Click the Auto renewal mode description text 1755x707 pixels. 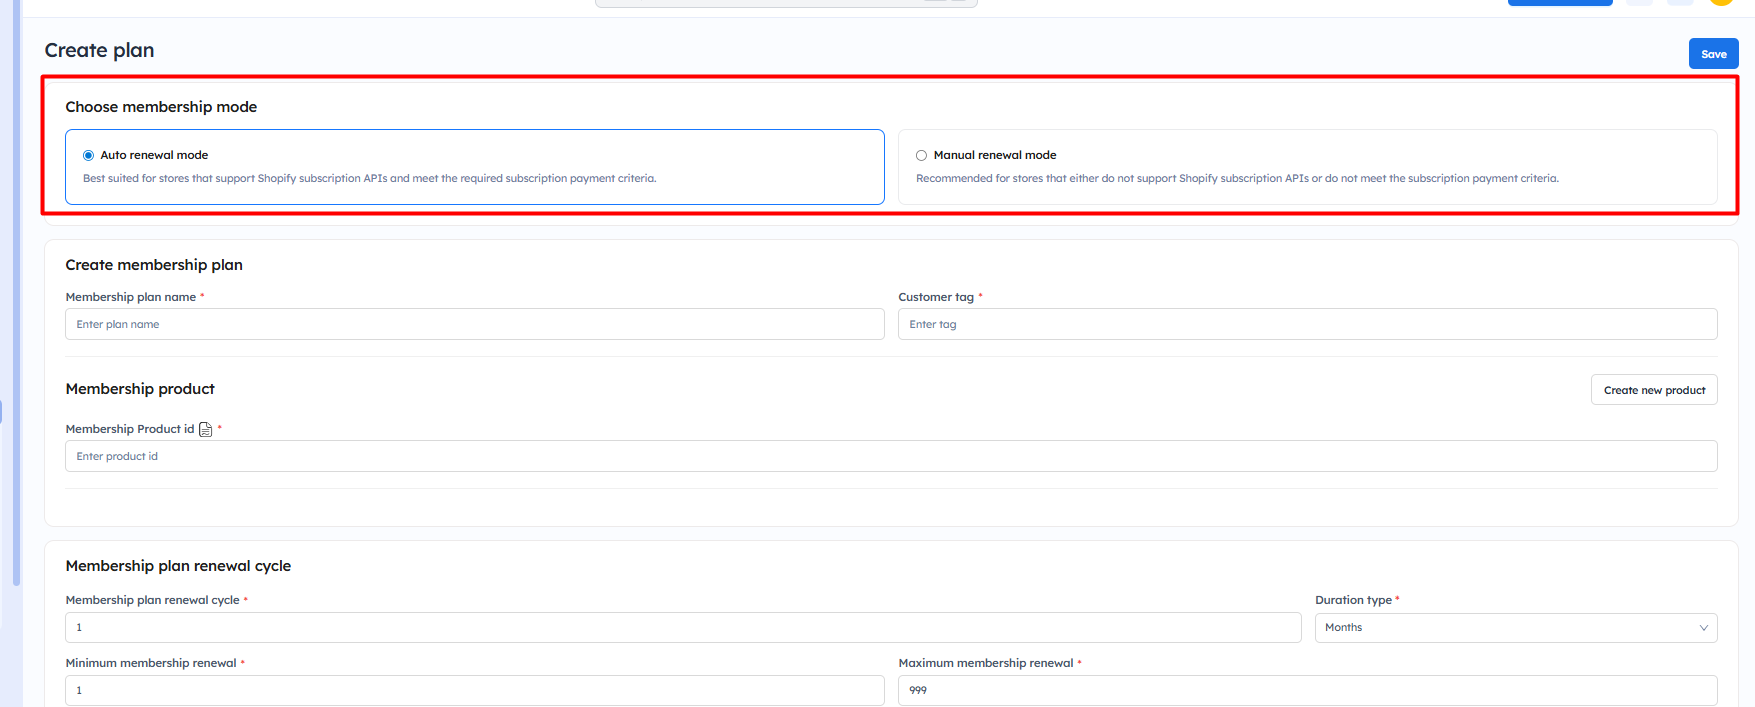click(x=369, y=179)
